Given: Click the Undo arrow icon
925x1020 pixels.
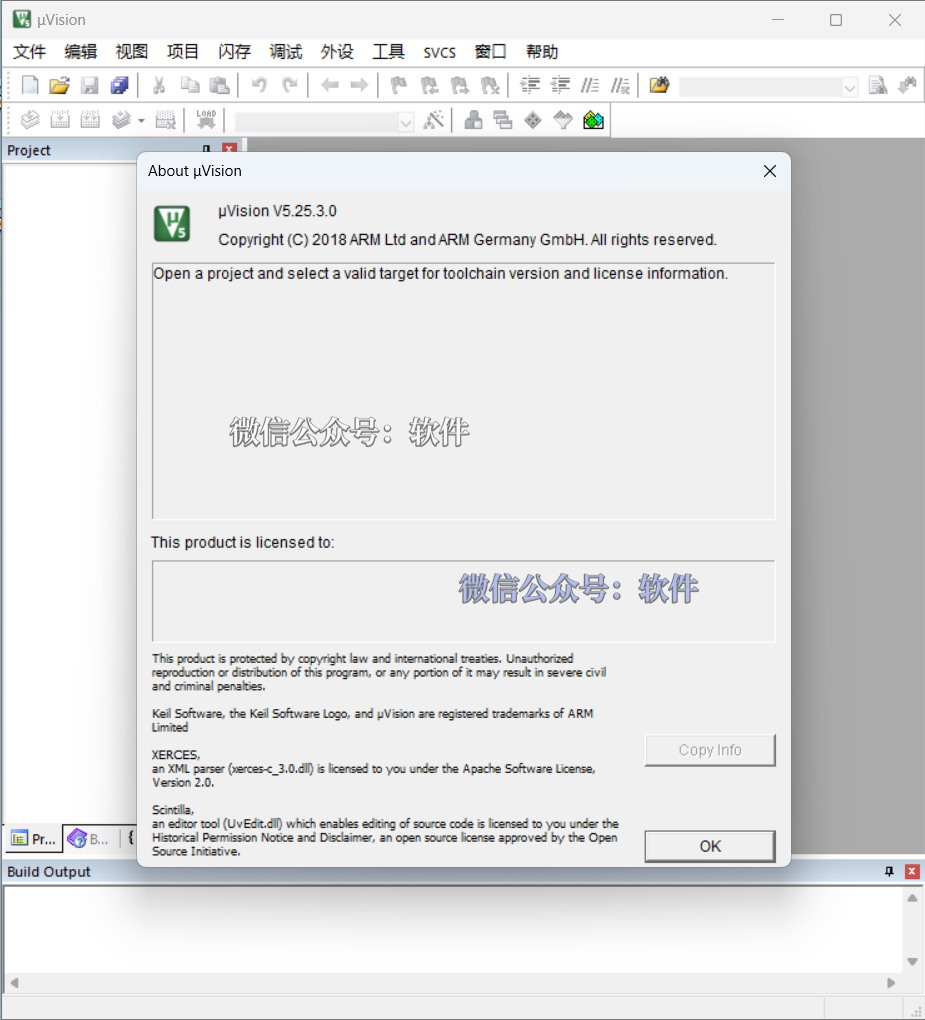Looking at the screenshot, I should pos(259,85).
